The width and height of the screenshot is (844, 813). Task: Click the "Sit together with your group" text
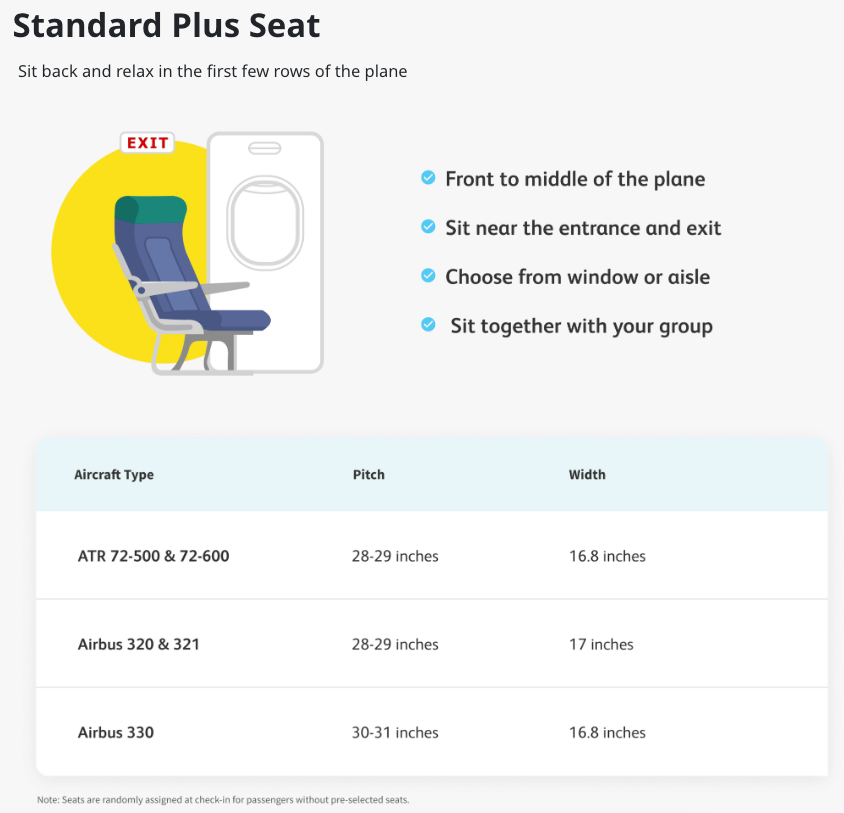581,326
